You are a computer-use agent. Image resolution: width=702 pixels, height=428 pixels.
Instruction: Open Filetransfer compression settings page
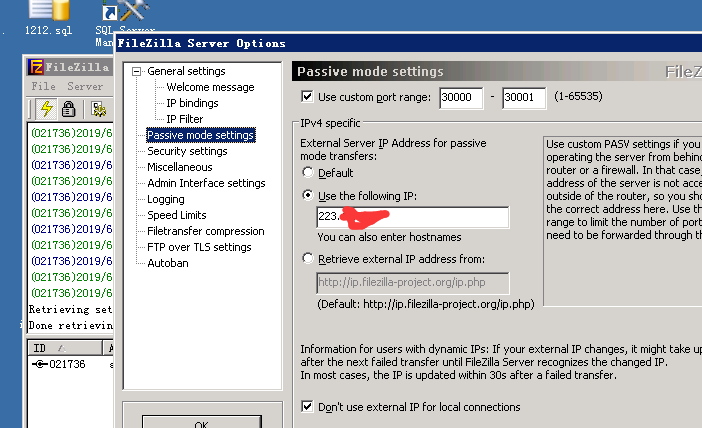(x=205, y=231)
